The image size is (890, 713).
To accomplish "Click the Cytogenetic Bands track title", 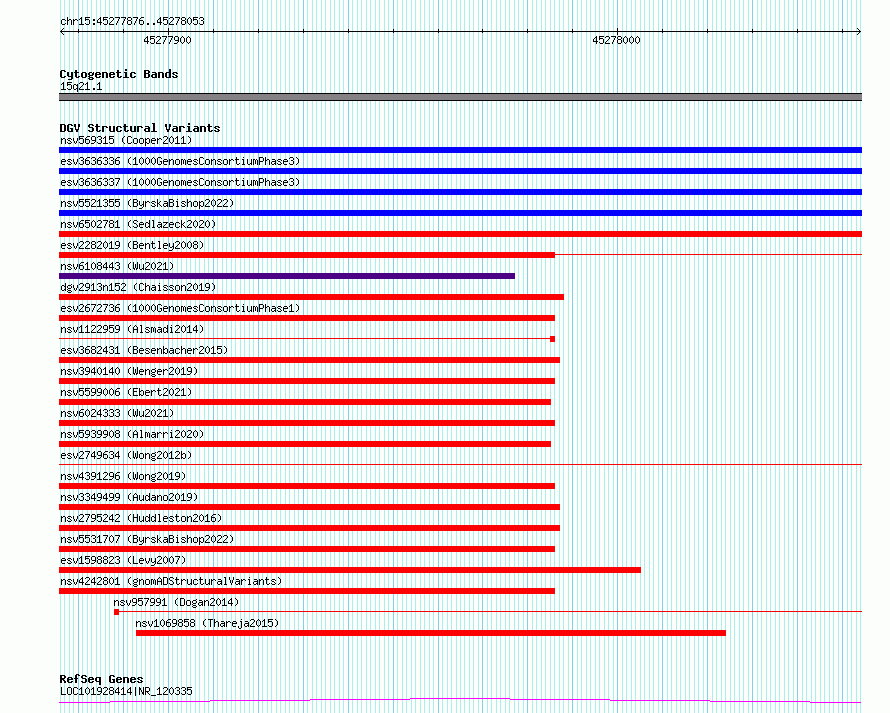I will pyautogui.click(x=119, y=74).
